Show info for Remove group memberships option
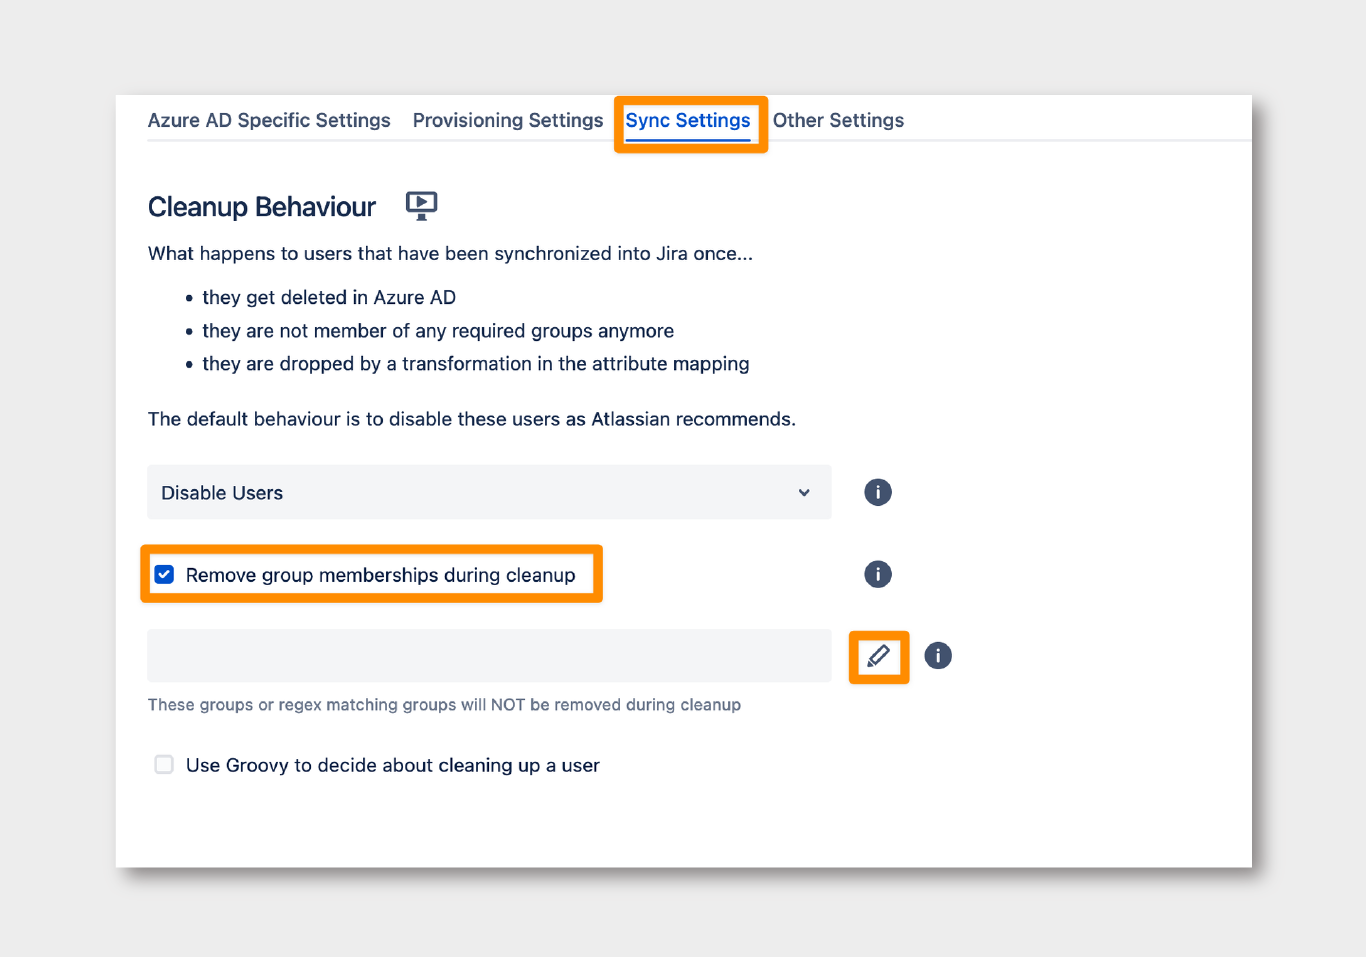This screenshot has height=957, width=1366. [x=877, y=574]
